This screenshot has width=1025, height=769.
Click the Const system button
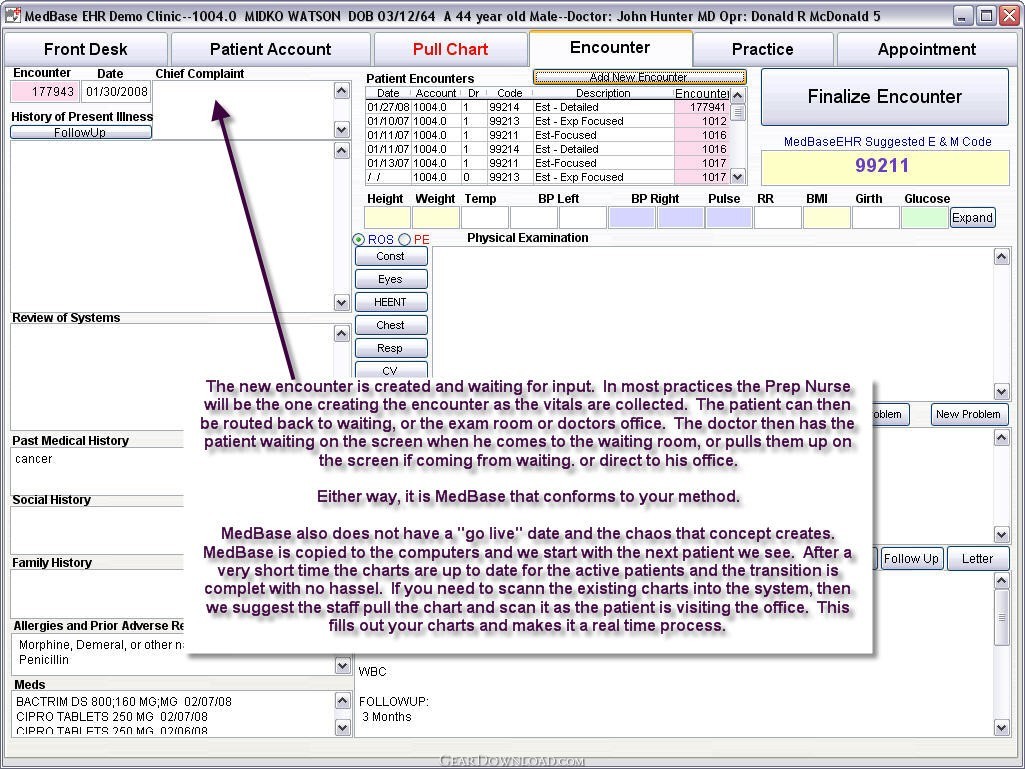coord(391,256)
